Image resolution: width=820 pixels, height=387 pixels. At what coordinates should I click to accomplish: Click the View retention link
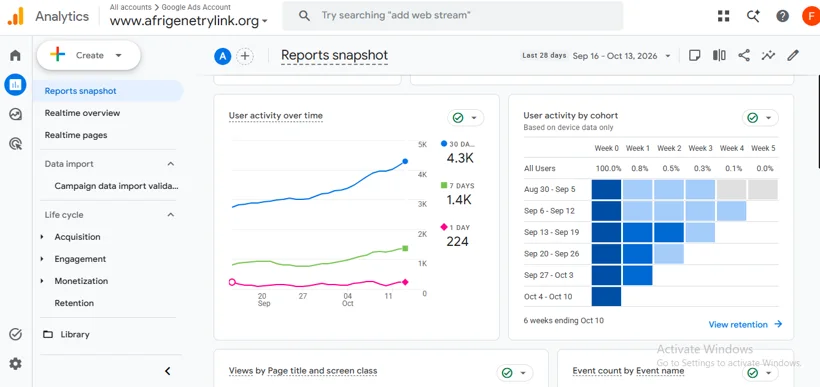(x=738, y=324)
